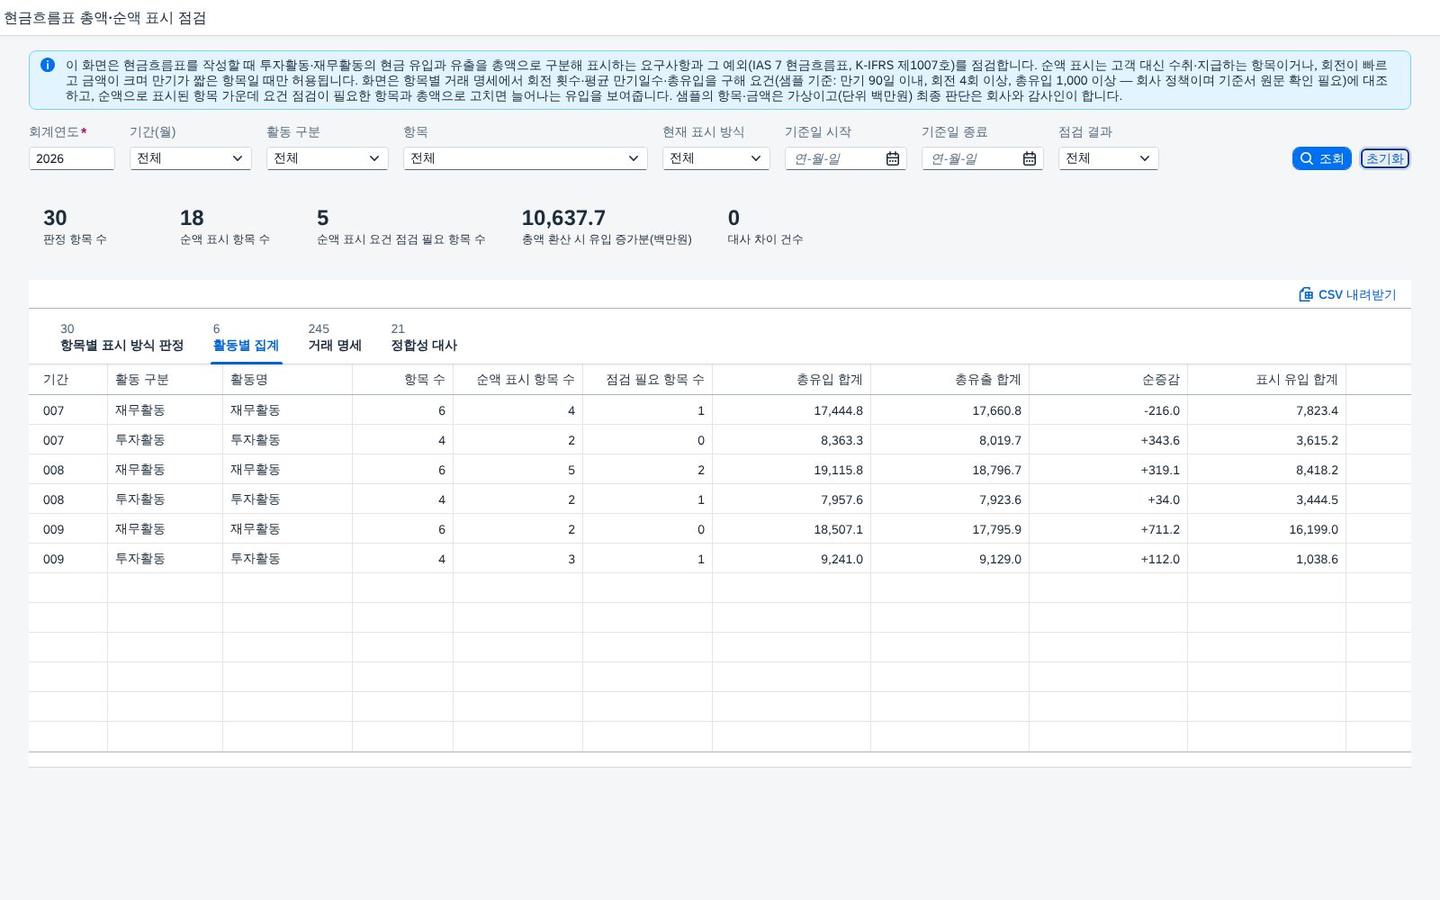Expand the 현재 표시 방식 dropdown
This screenshot has height=900, width=1440.
coord(716,158)
